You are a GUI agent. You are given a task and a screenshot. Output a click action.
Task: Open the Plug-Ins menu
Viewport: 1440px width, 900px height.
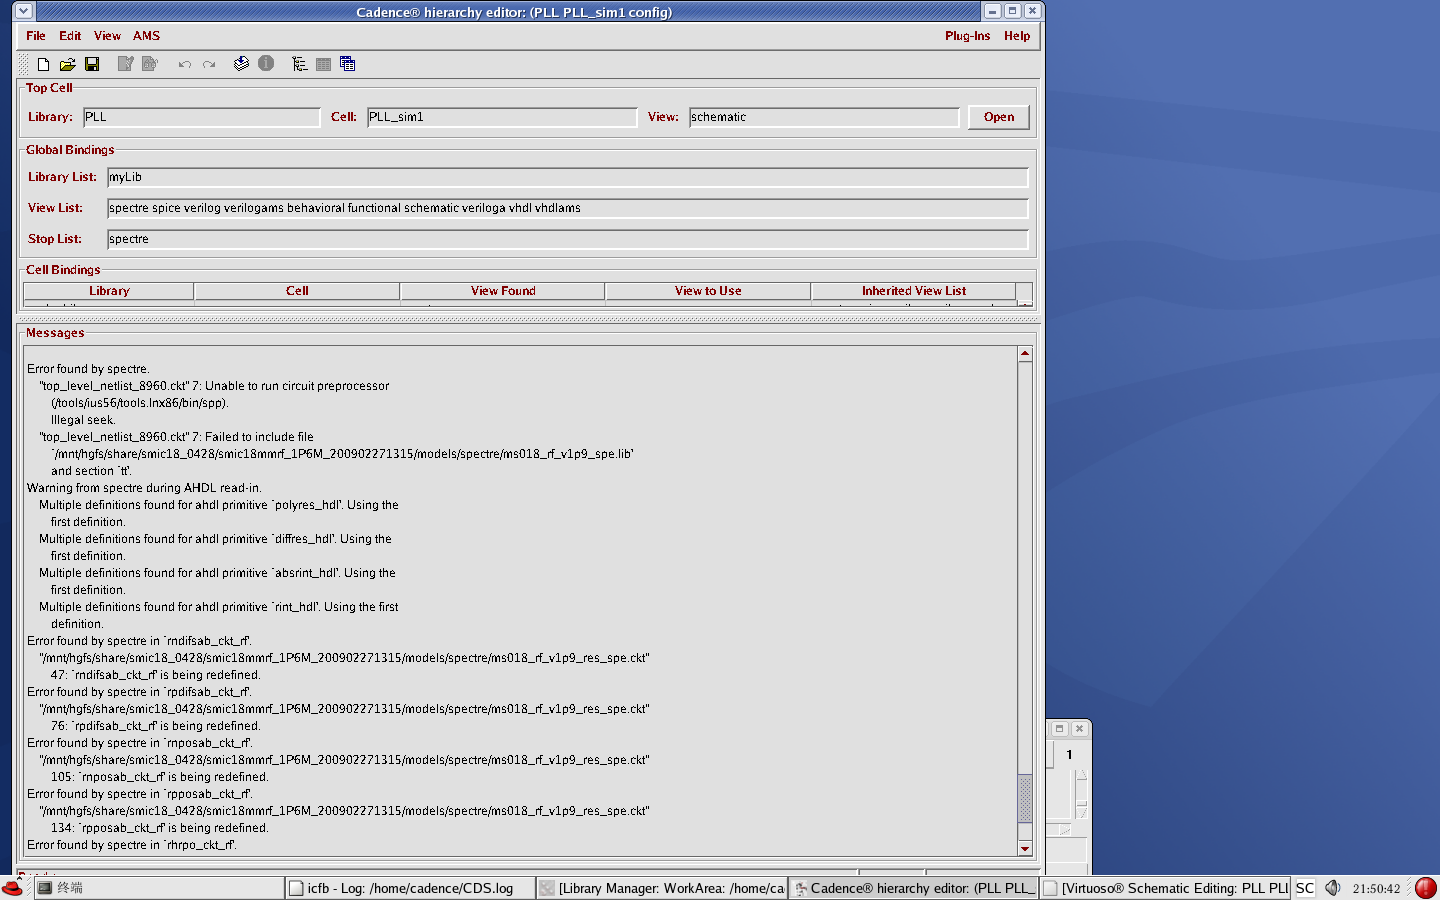967,36
